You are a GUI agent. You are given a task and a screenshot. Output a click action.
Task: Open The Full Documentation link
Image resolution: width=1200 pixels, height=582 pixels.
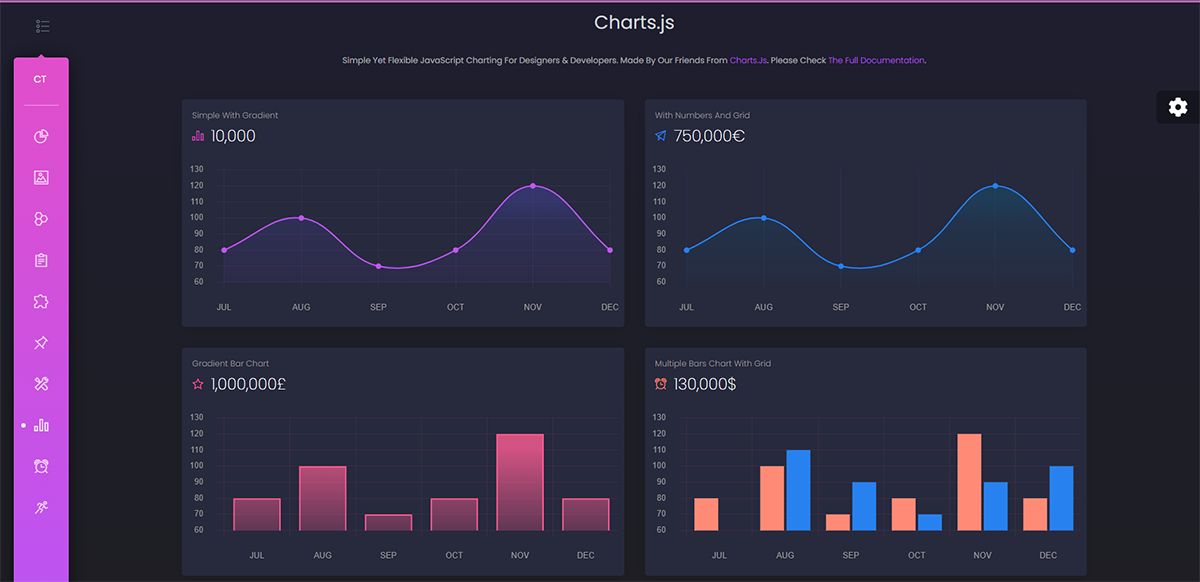pos(876,60)
